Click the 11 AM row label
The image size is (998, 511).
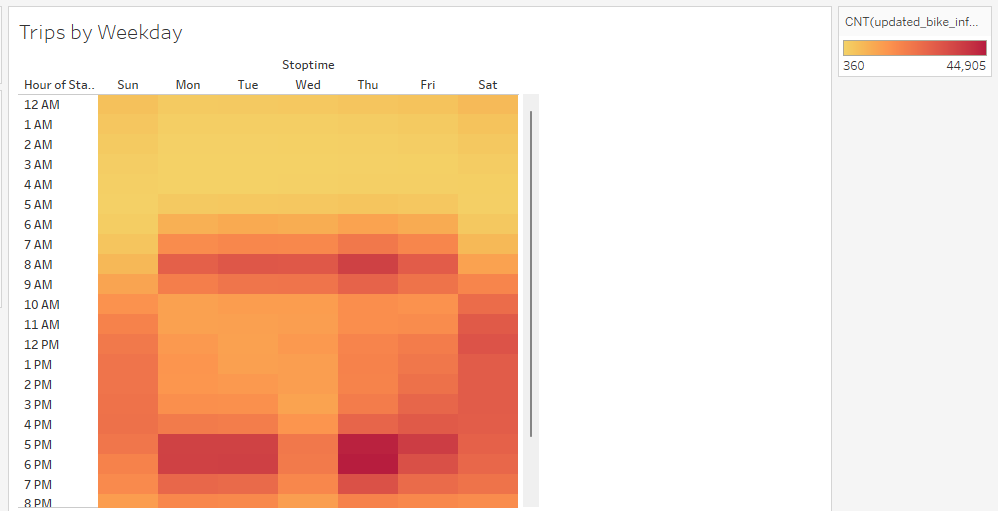pos(41,325)
